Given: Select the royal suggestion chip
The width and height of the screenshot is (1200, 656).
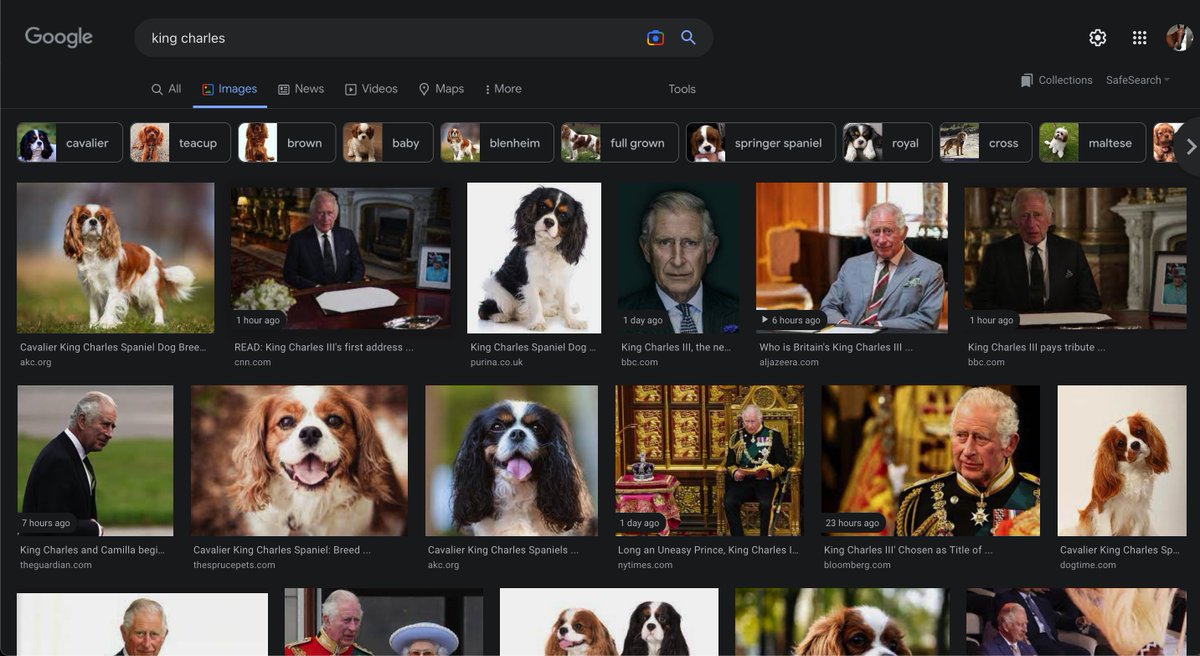Looking at the screenshot, I should [887, 143].
